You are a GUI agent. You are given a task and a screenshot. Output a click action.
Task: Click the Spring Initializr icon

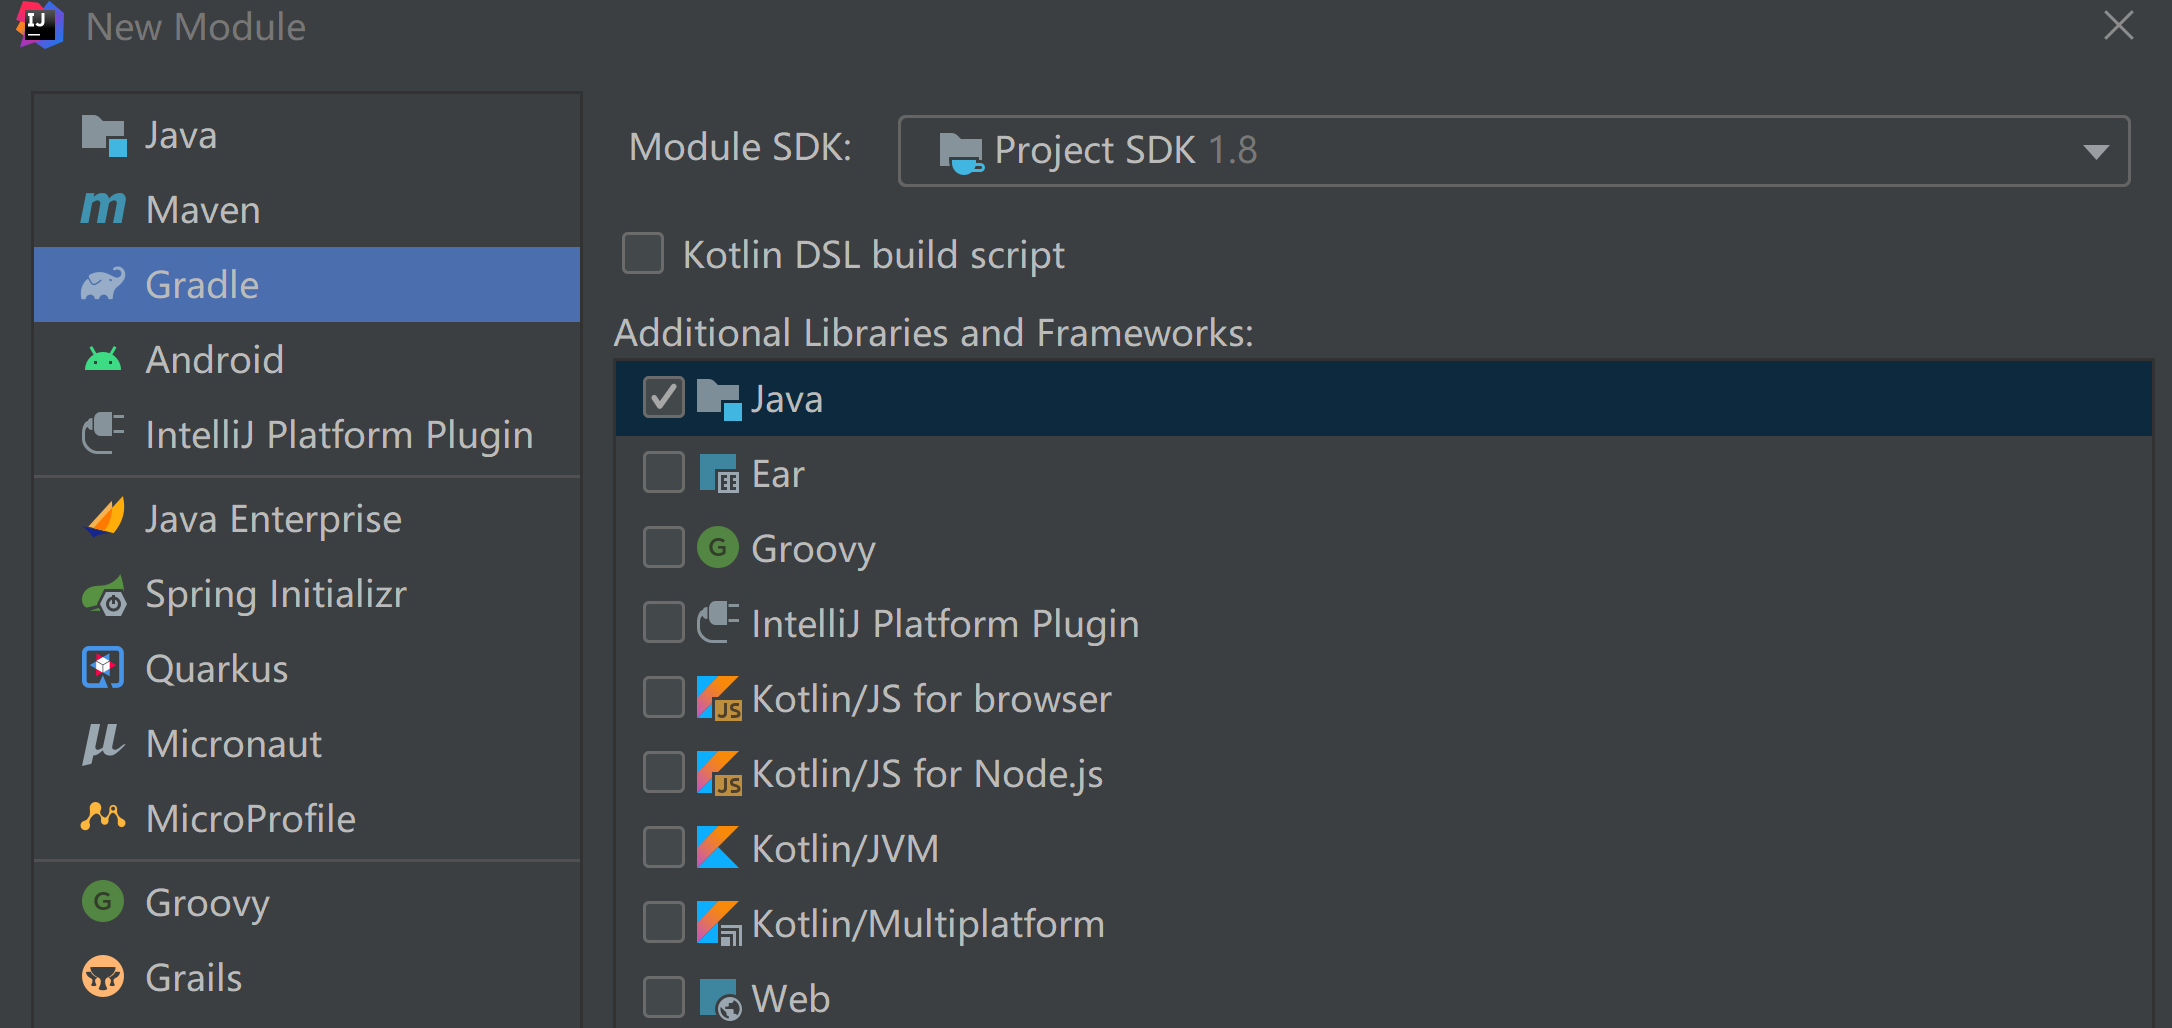tap(104, 594)
